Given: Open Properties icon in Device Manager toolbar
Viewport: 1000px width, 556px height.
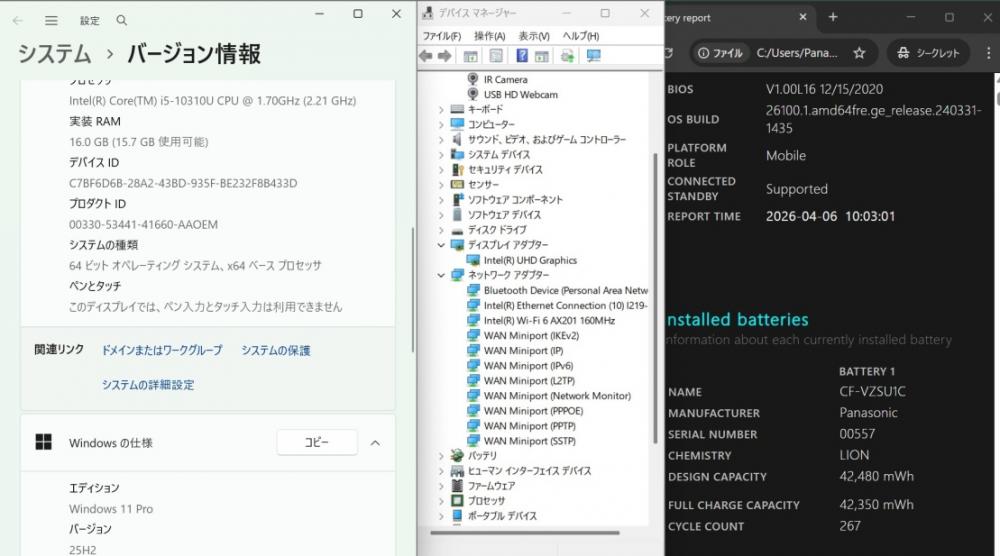Looking at the screenshot, I should click(496, 56).
